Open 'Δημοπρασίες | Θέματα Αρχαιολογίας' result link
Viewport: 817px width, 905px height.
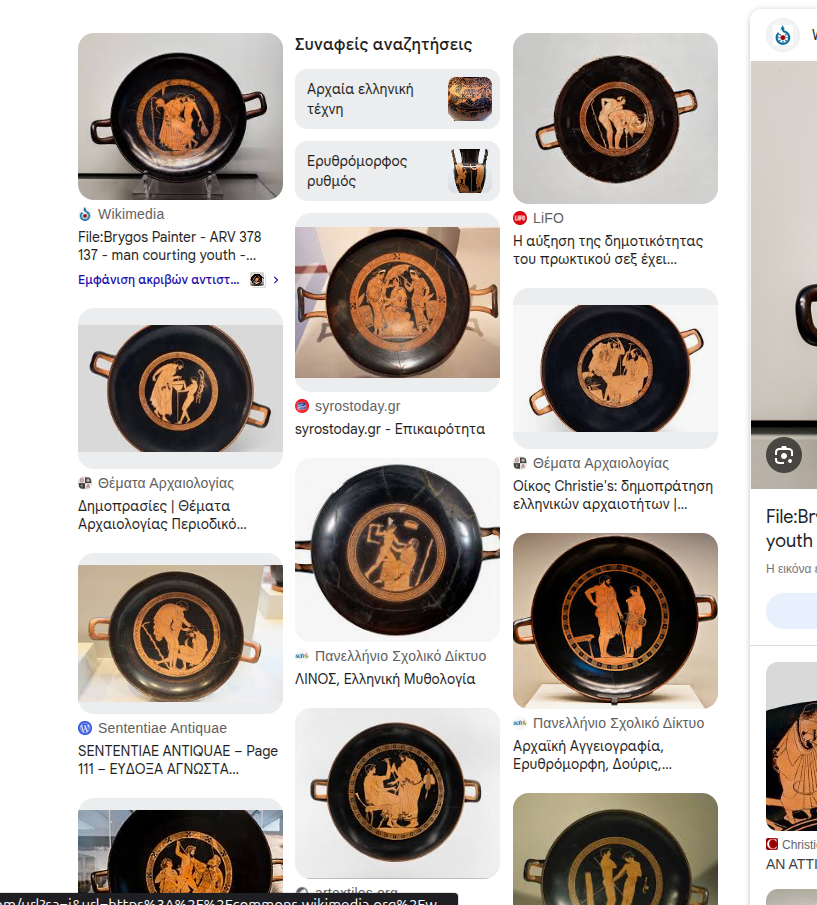[x=162, y=515]
